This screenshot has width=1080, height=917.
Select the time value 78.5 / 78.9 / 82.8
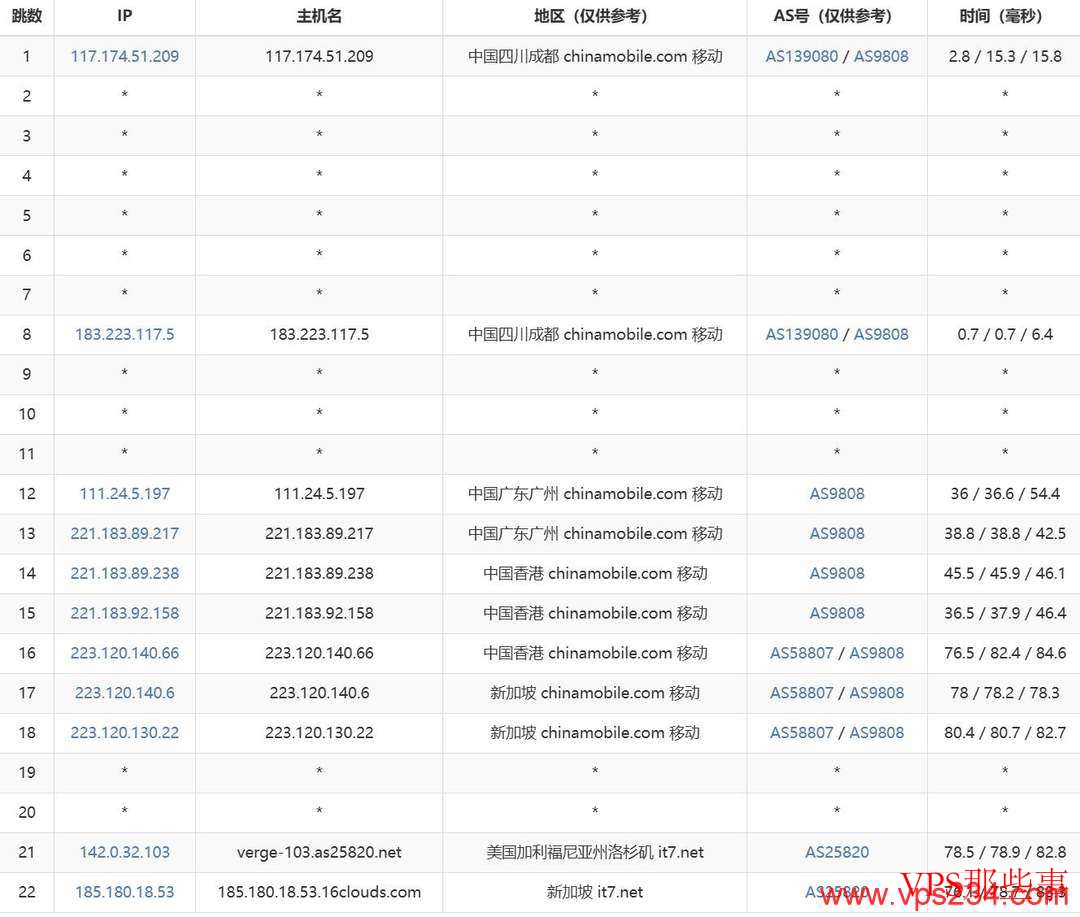1005,852
